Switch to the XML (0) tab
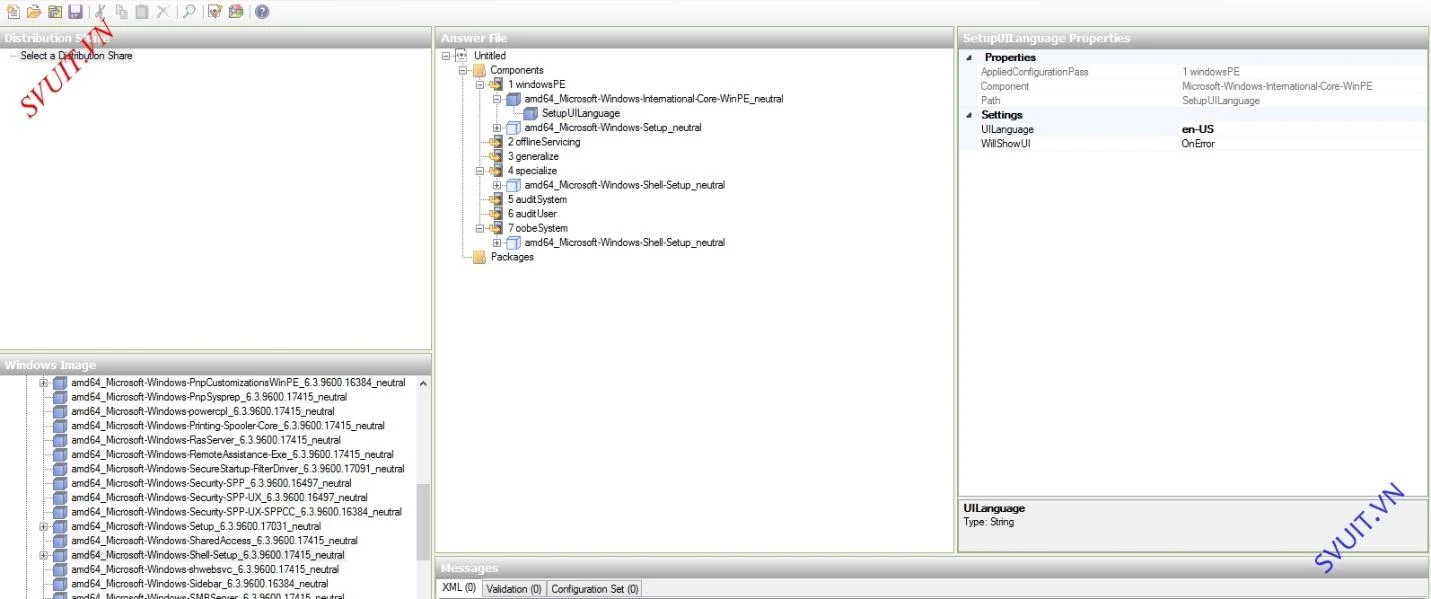The height and width of the screenshot is (599, 1431). [x=459, y=589]
